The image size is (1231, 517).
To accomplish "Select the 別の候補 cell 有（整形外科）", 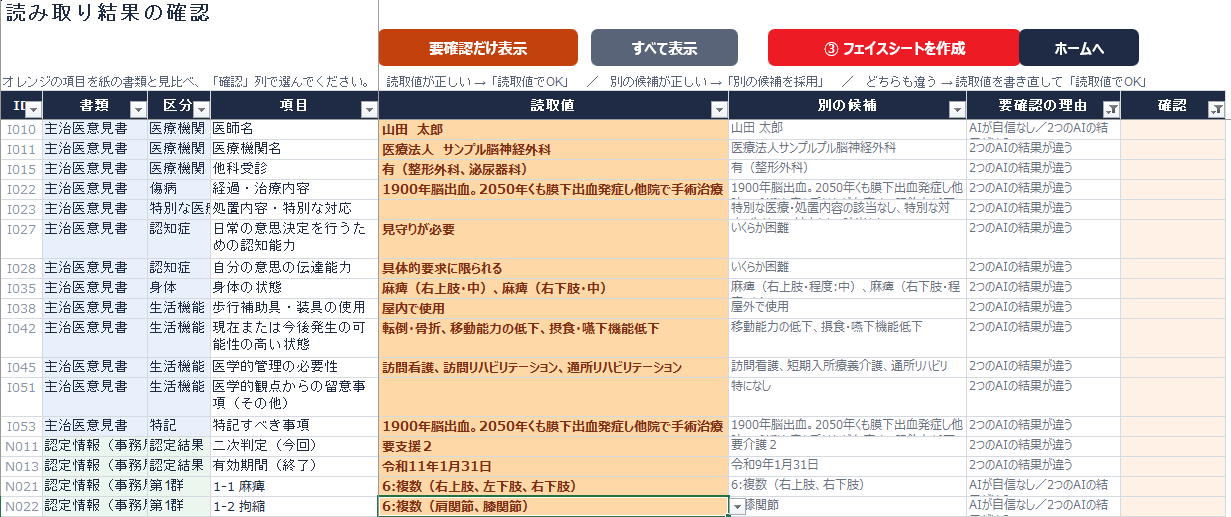I will click(x=847, y=169).
